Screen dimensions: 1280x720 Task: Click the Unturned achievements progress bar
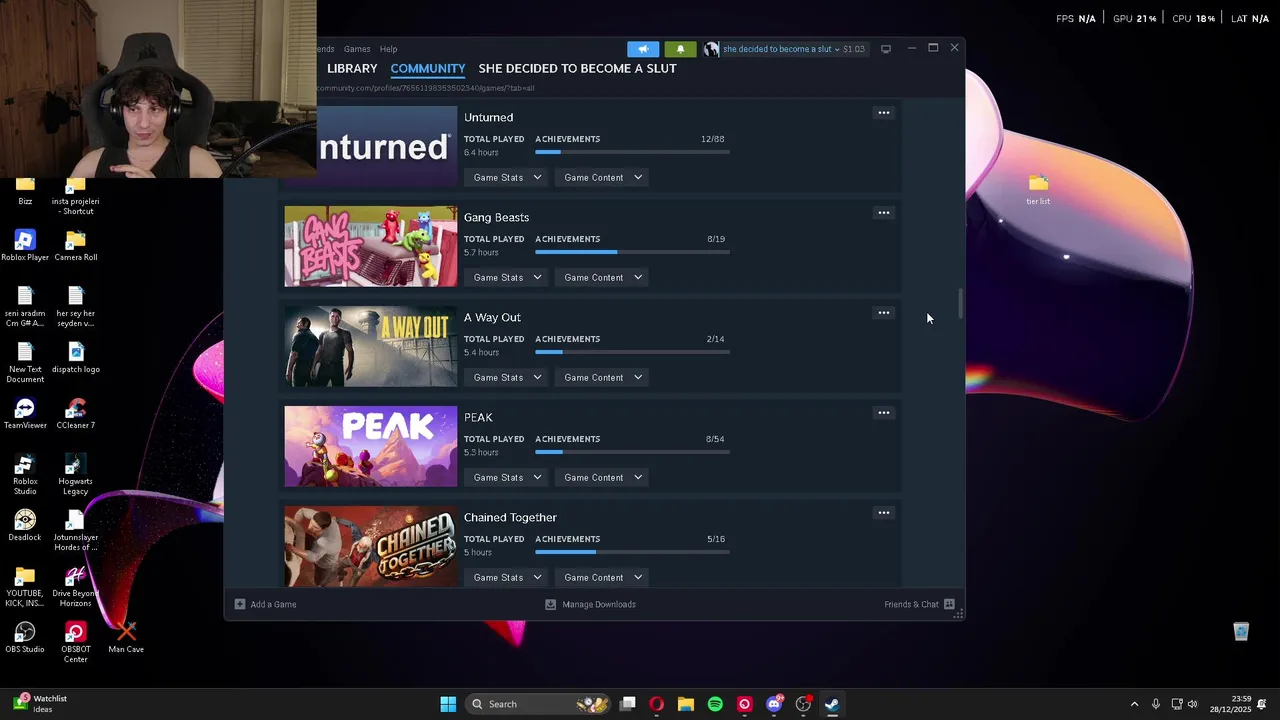[632, 152]
